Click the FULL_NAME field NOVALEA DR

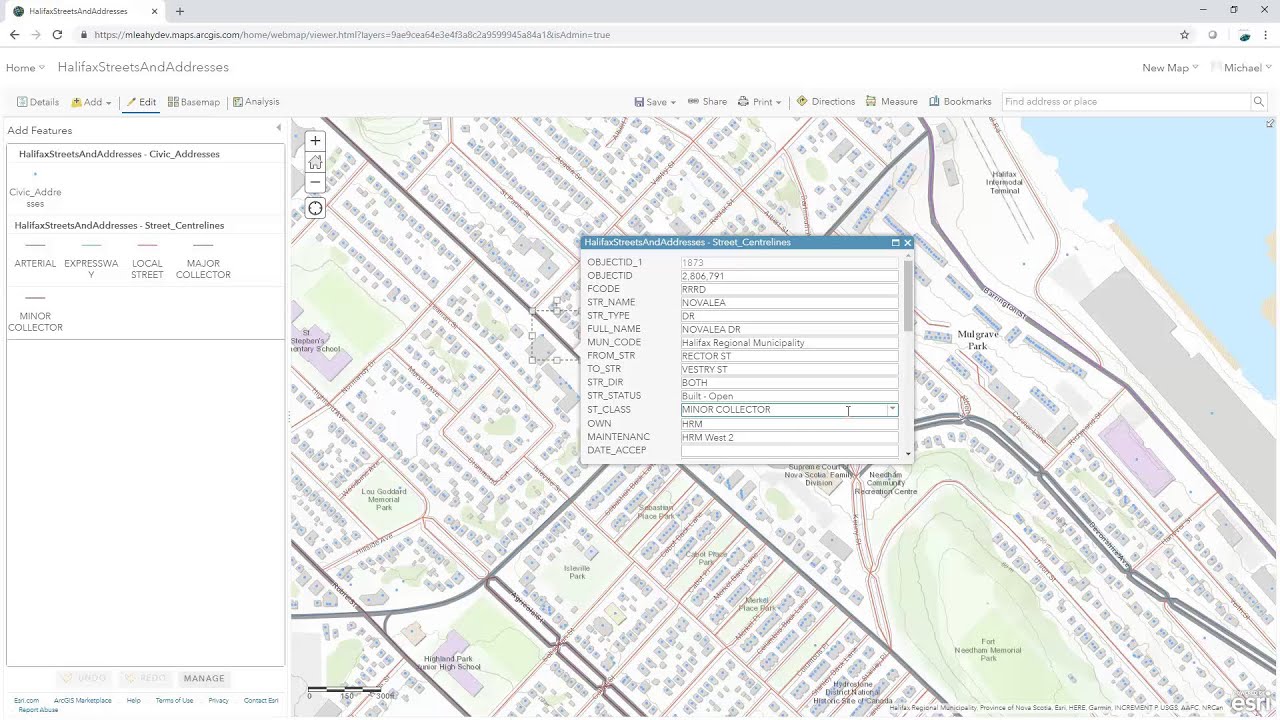point(789,329)
